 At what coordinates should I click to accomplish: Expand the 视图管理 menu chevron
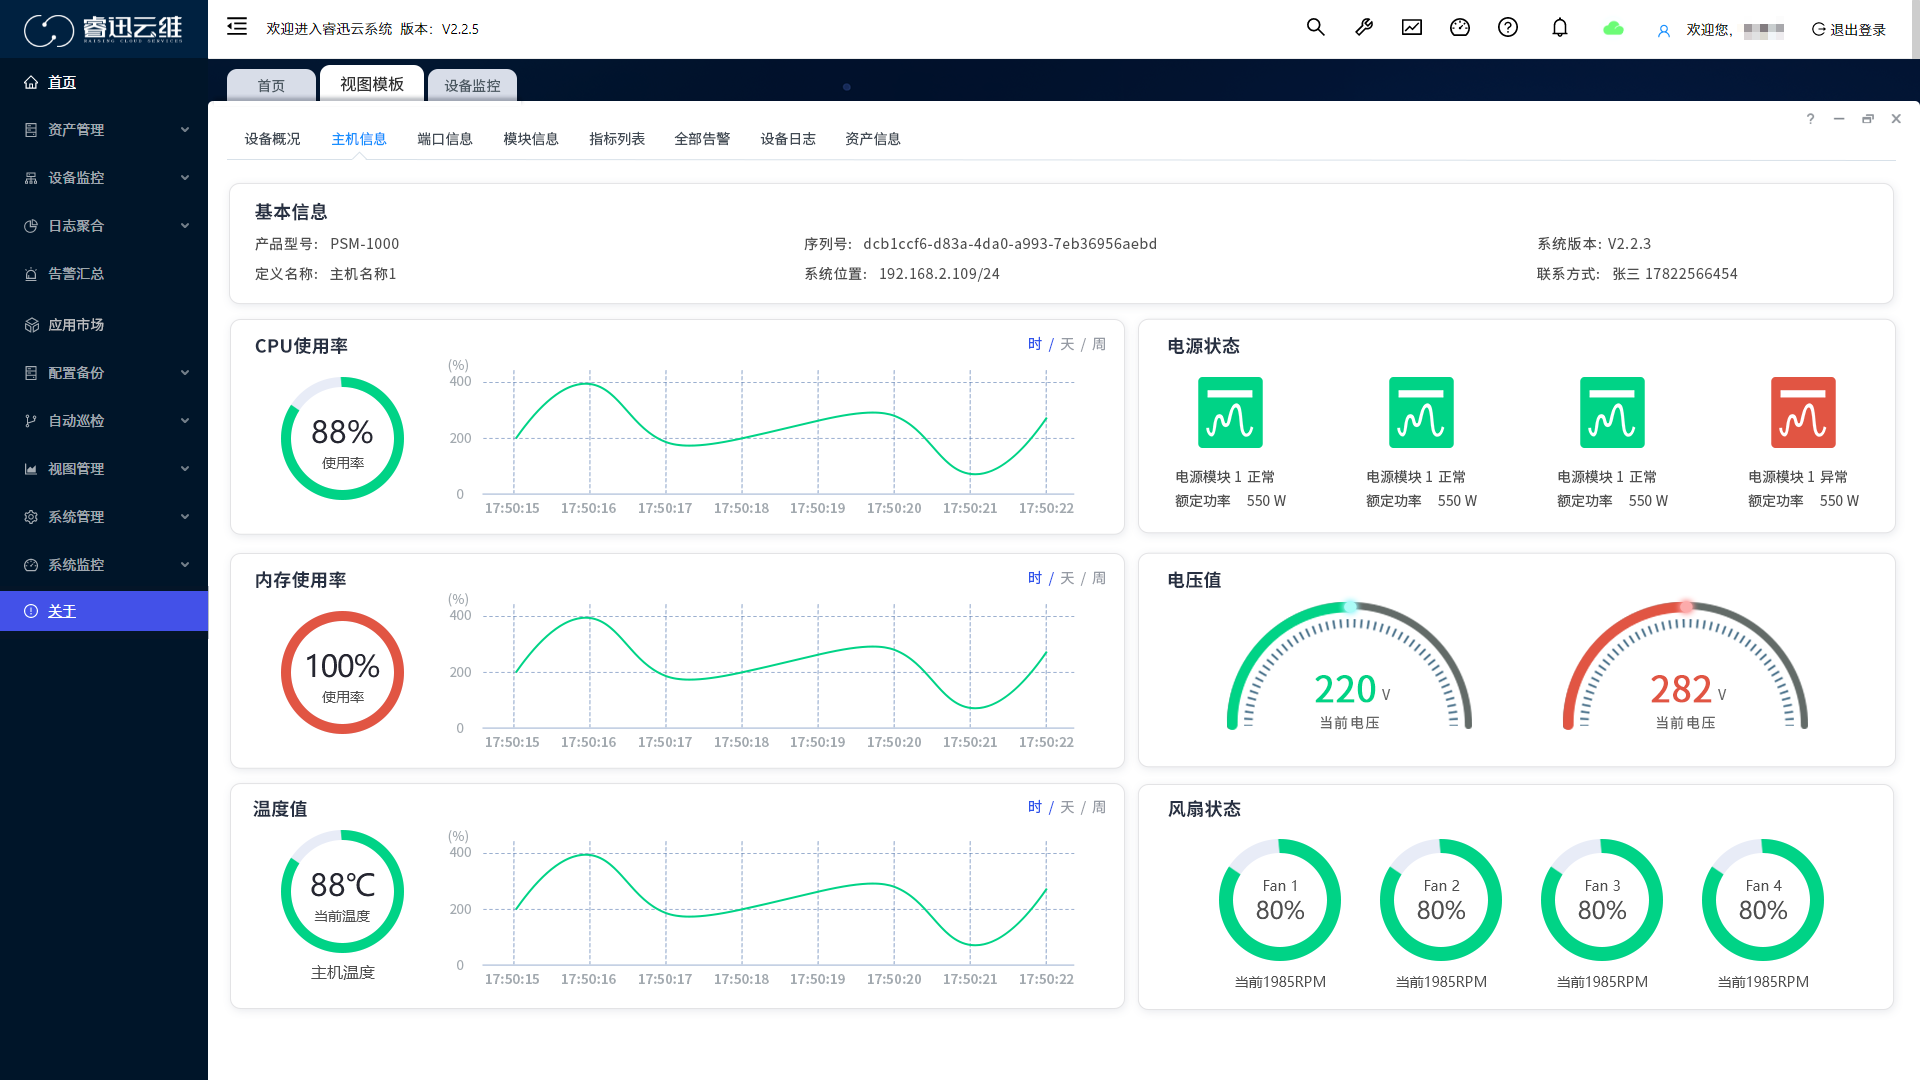pos(185,469)
